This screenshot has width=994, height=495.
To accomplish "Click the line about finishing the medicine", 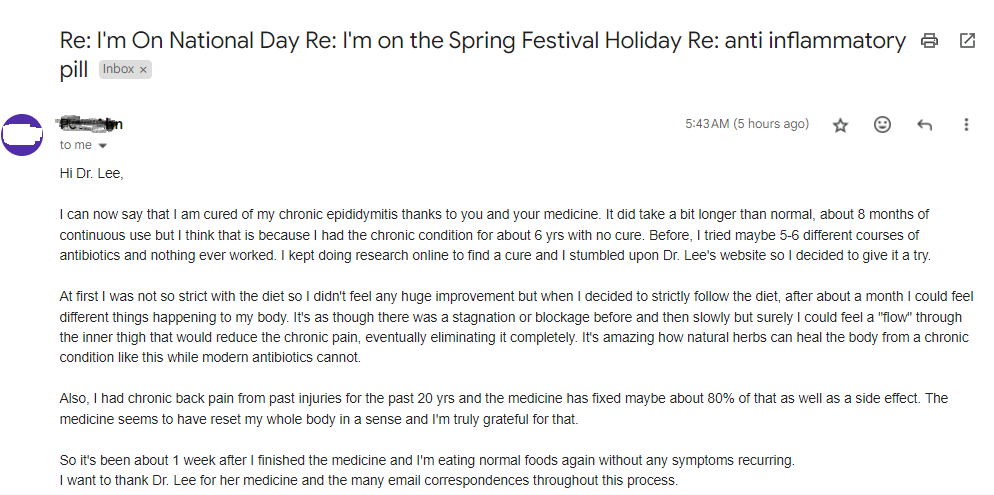I will 427,460.
